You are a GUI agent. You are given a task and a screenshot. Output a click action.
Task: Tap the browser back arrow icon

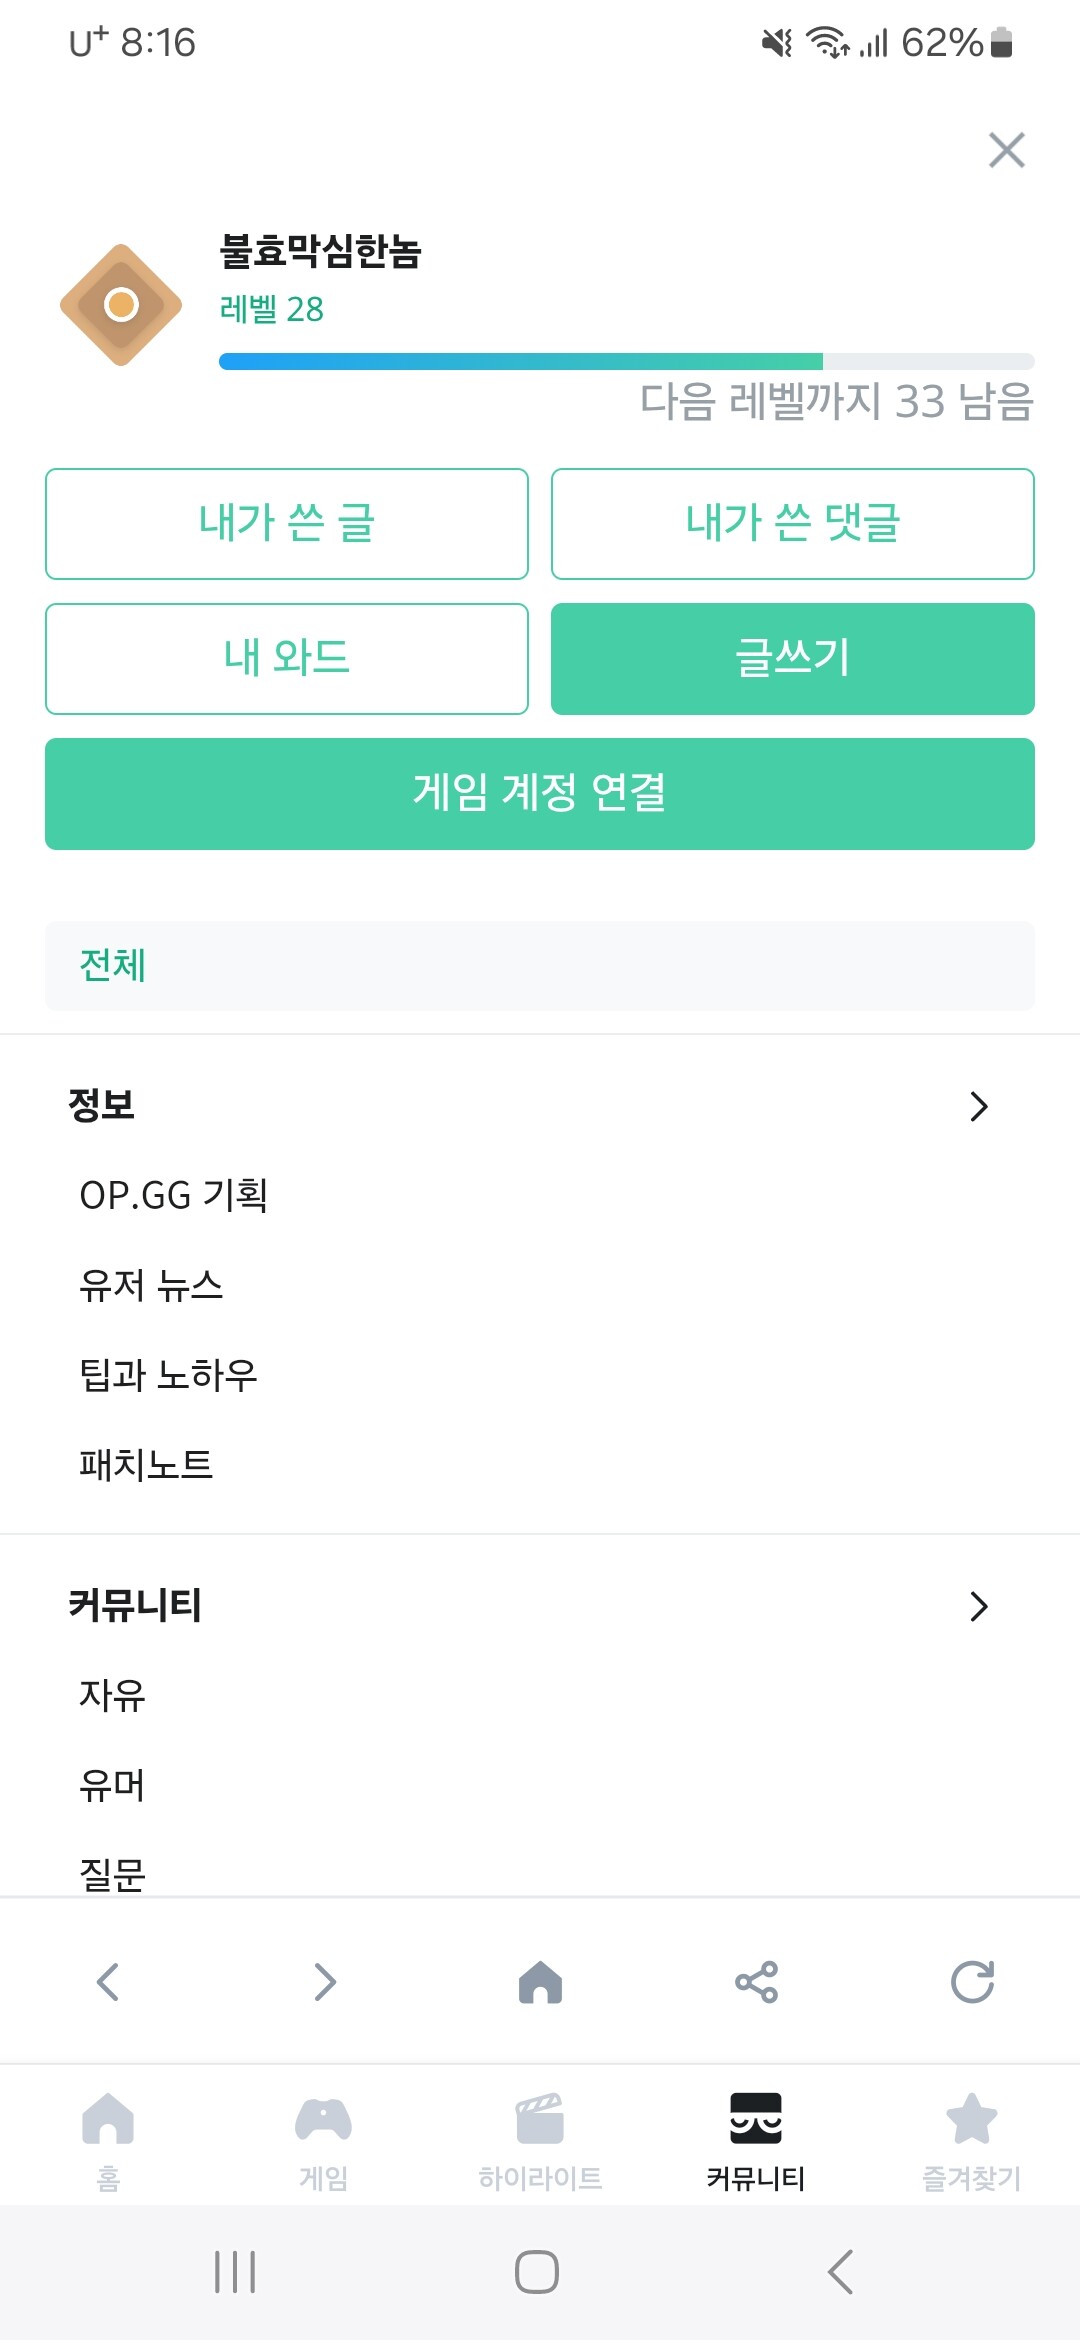coord(108,1982)
